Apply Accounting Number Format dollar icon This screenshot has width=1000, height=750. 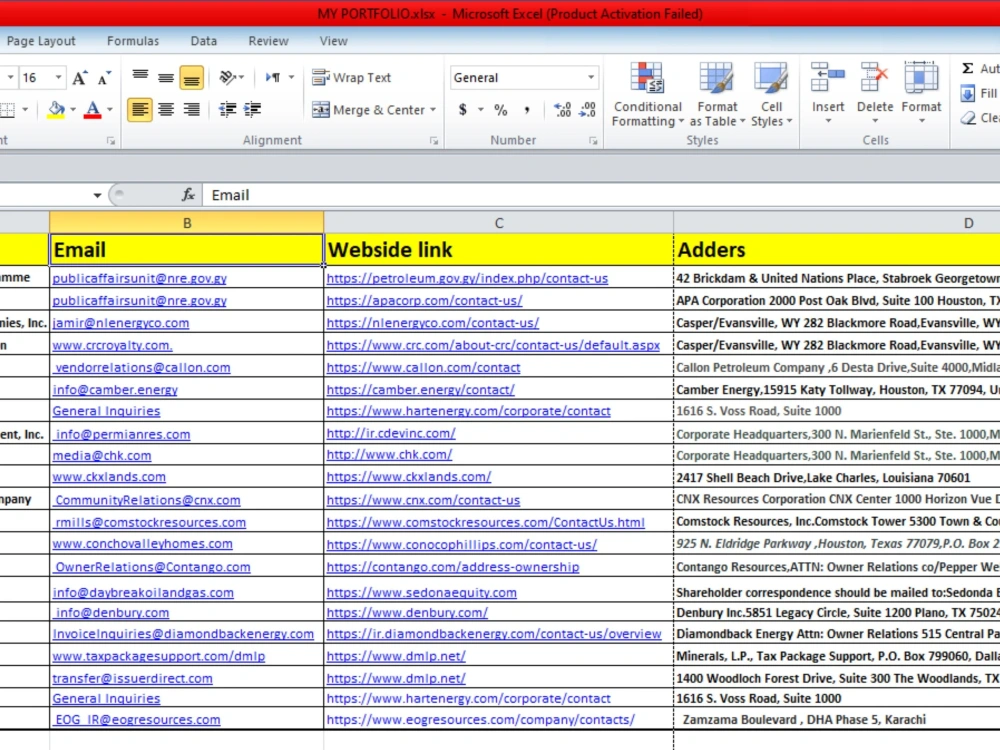coord(463,110)
